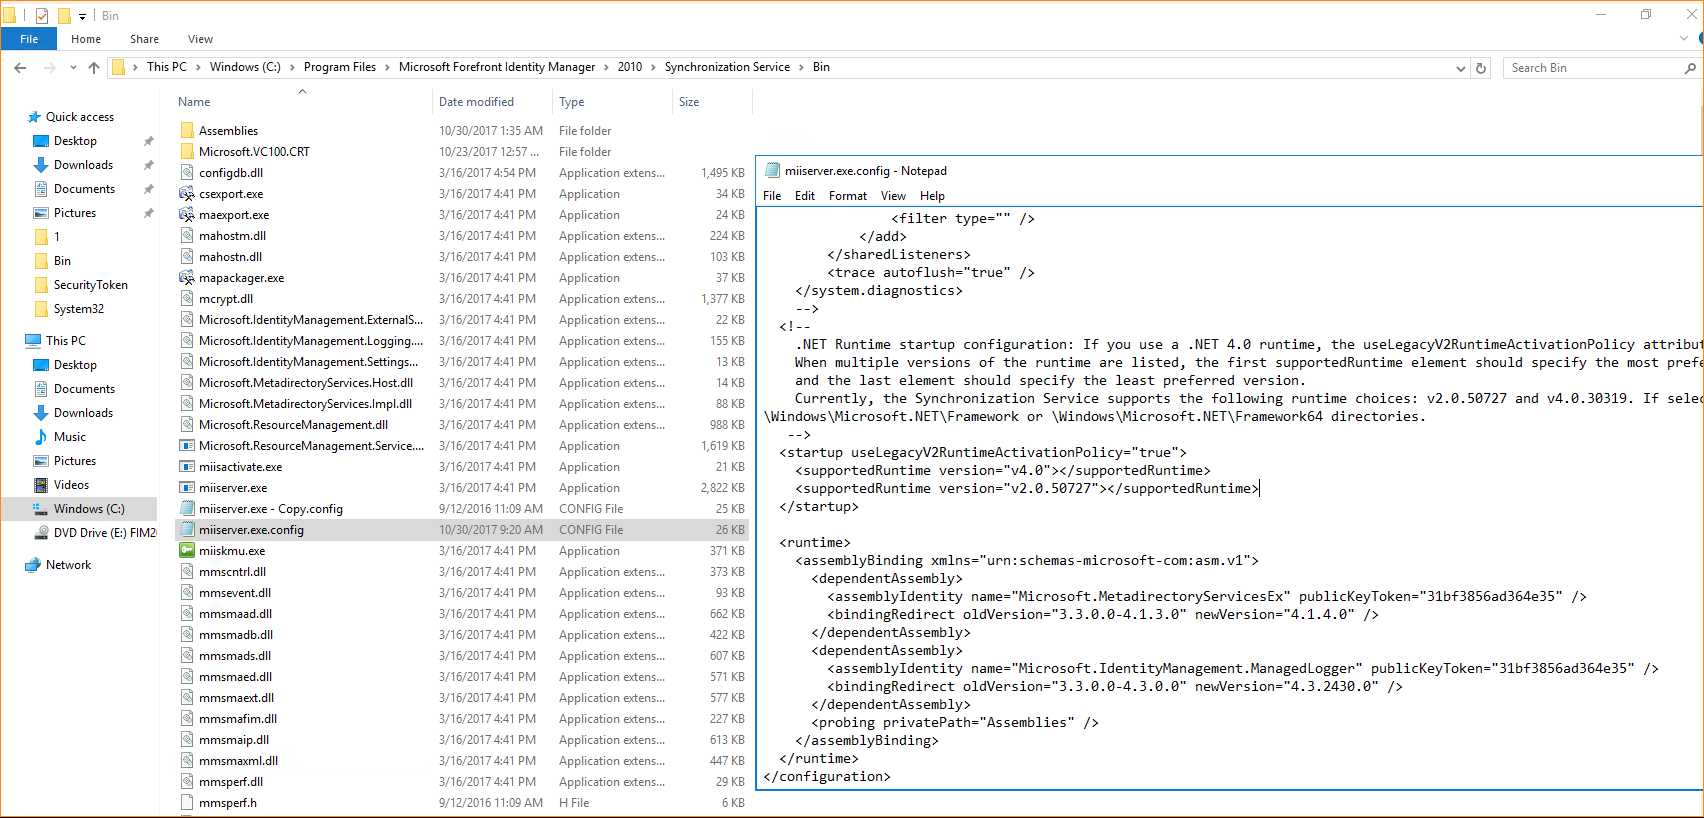
Task: Select the Microsoft.VC100.CRT folder icon
Action: [x=186, y=152]
